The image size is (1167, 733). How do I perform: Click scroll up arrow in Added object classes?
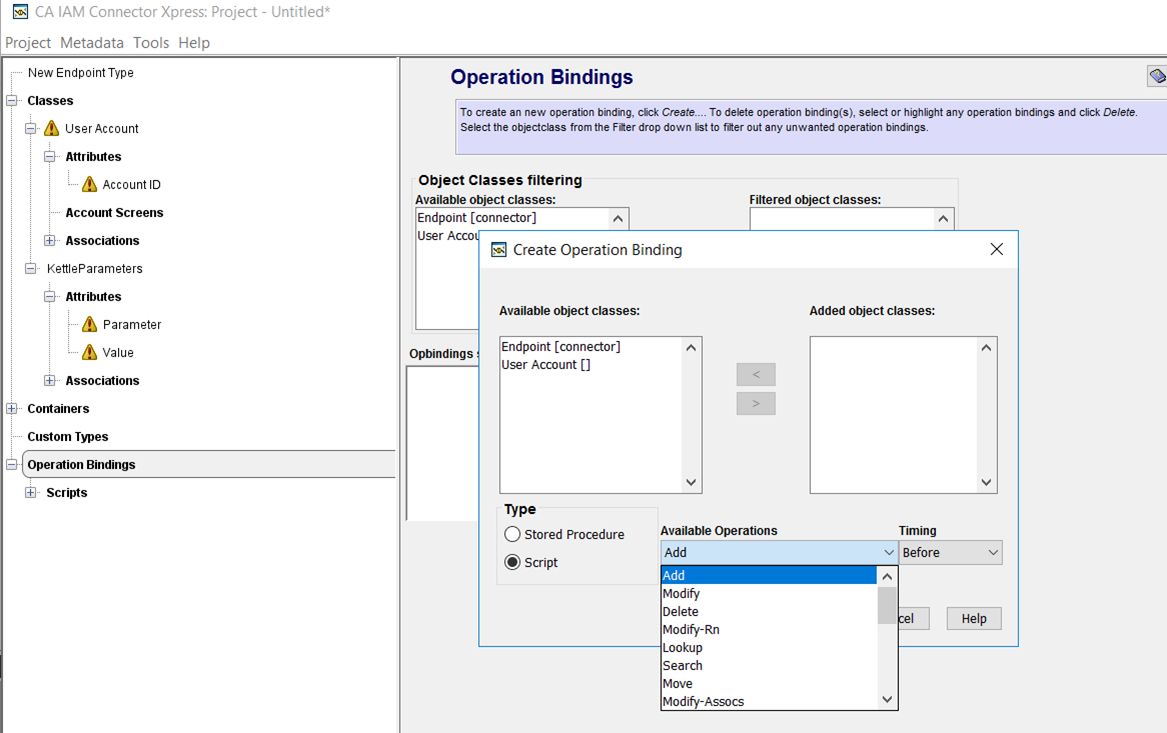(x=986, y=348)
